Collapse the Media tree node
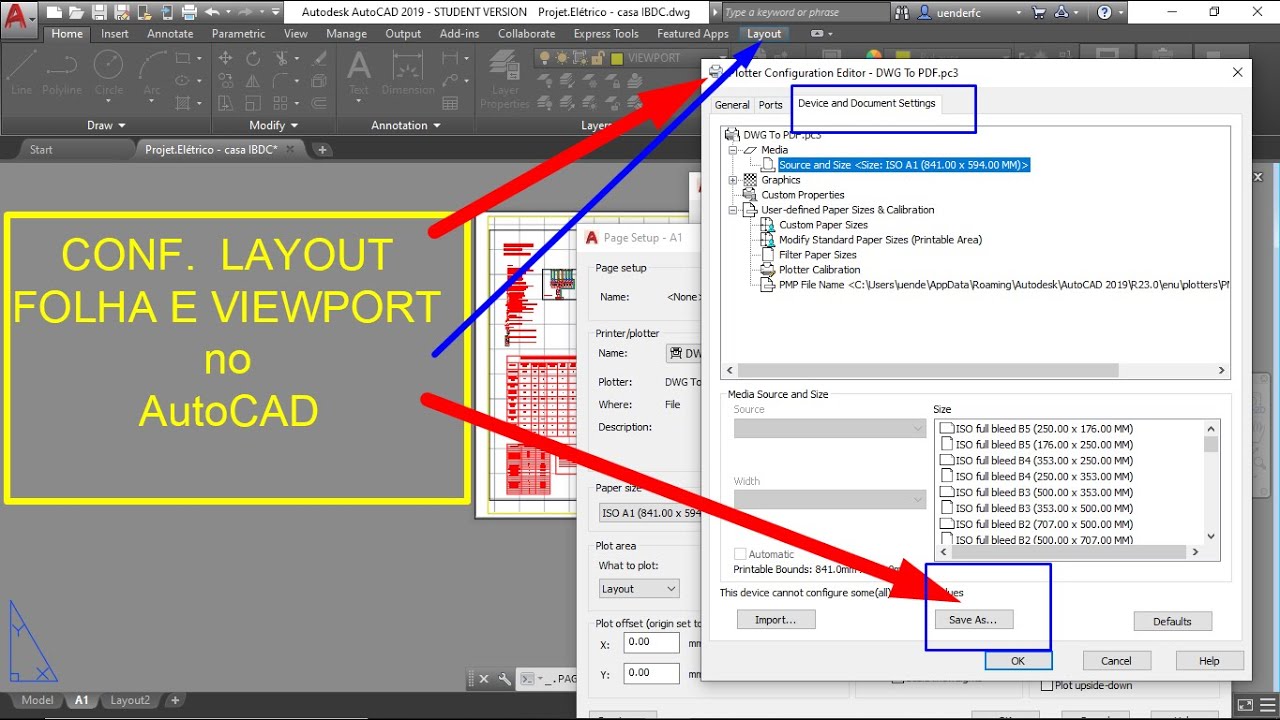Image resolution: width=1280 pixels, height=720 pixels. pyautogui.click(x=733, y=150)
